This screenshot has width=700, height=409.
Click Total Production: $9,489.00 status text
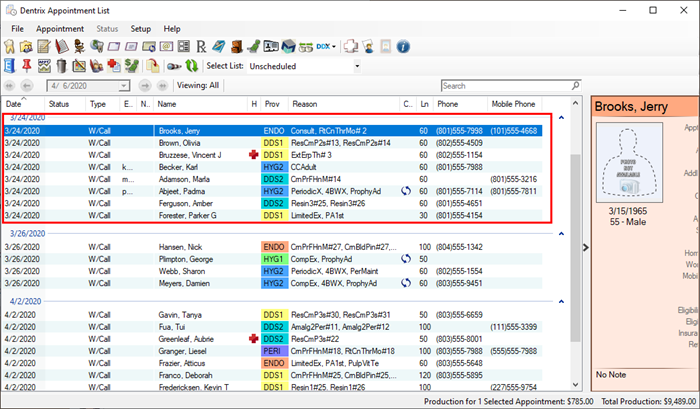coord(649,401)
